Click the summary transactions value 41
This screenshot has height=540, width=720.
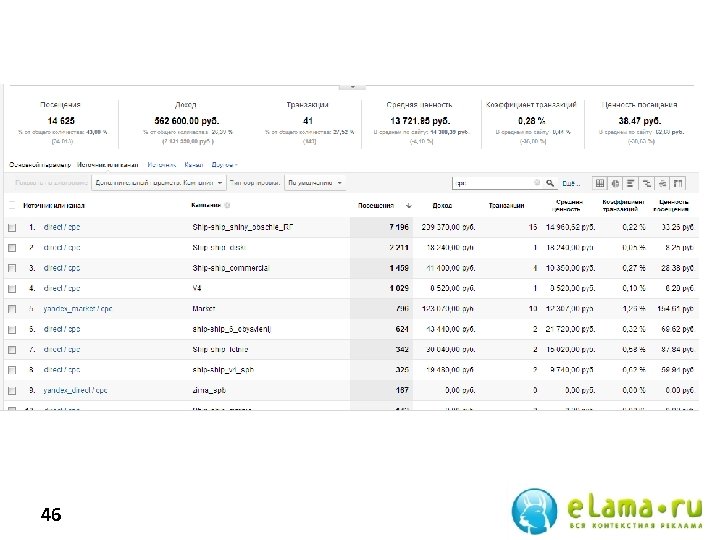click(x=308, y=121)
